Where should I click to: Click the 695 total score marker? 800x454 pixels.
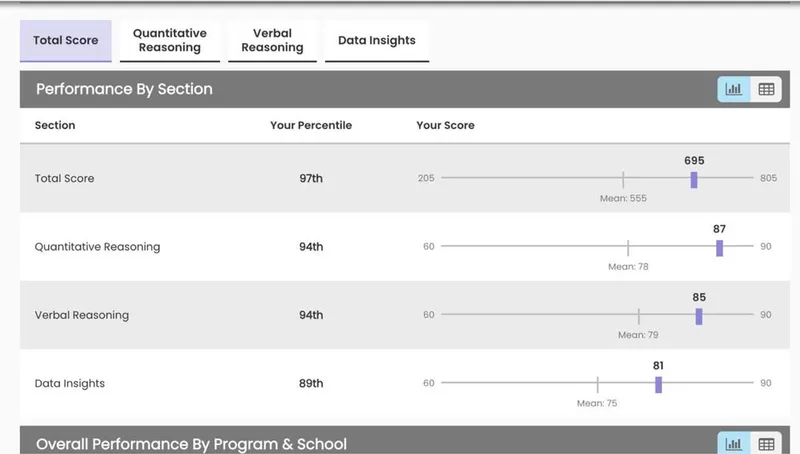[x=694, y=180]
